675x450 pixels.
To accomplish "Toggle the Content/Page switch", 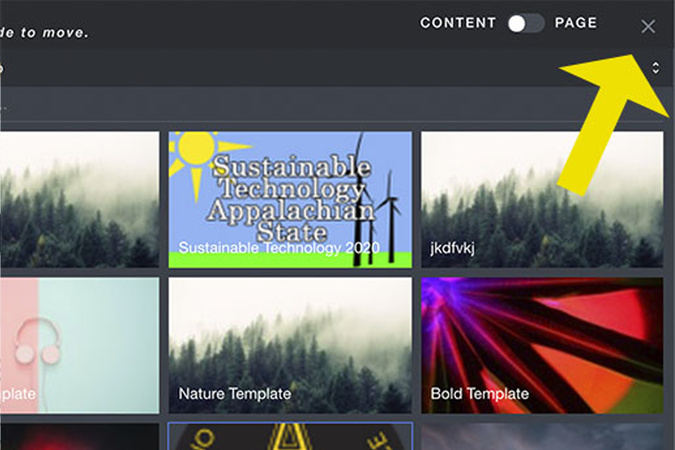I will (x=525, y=23).
